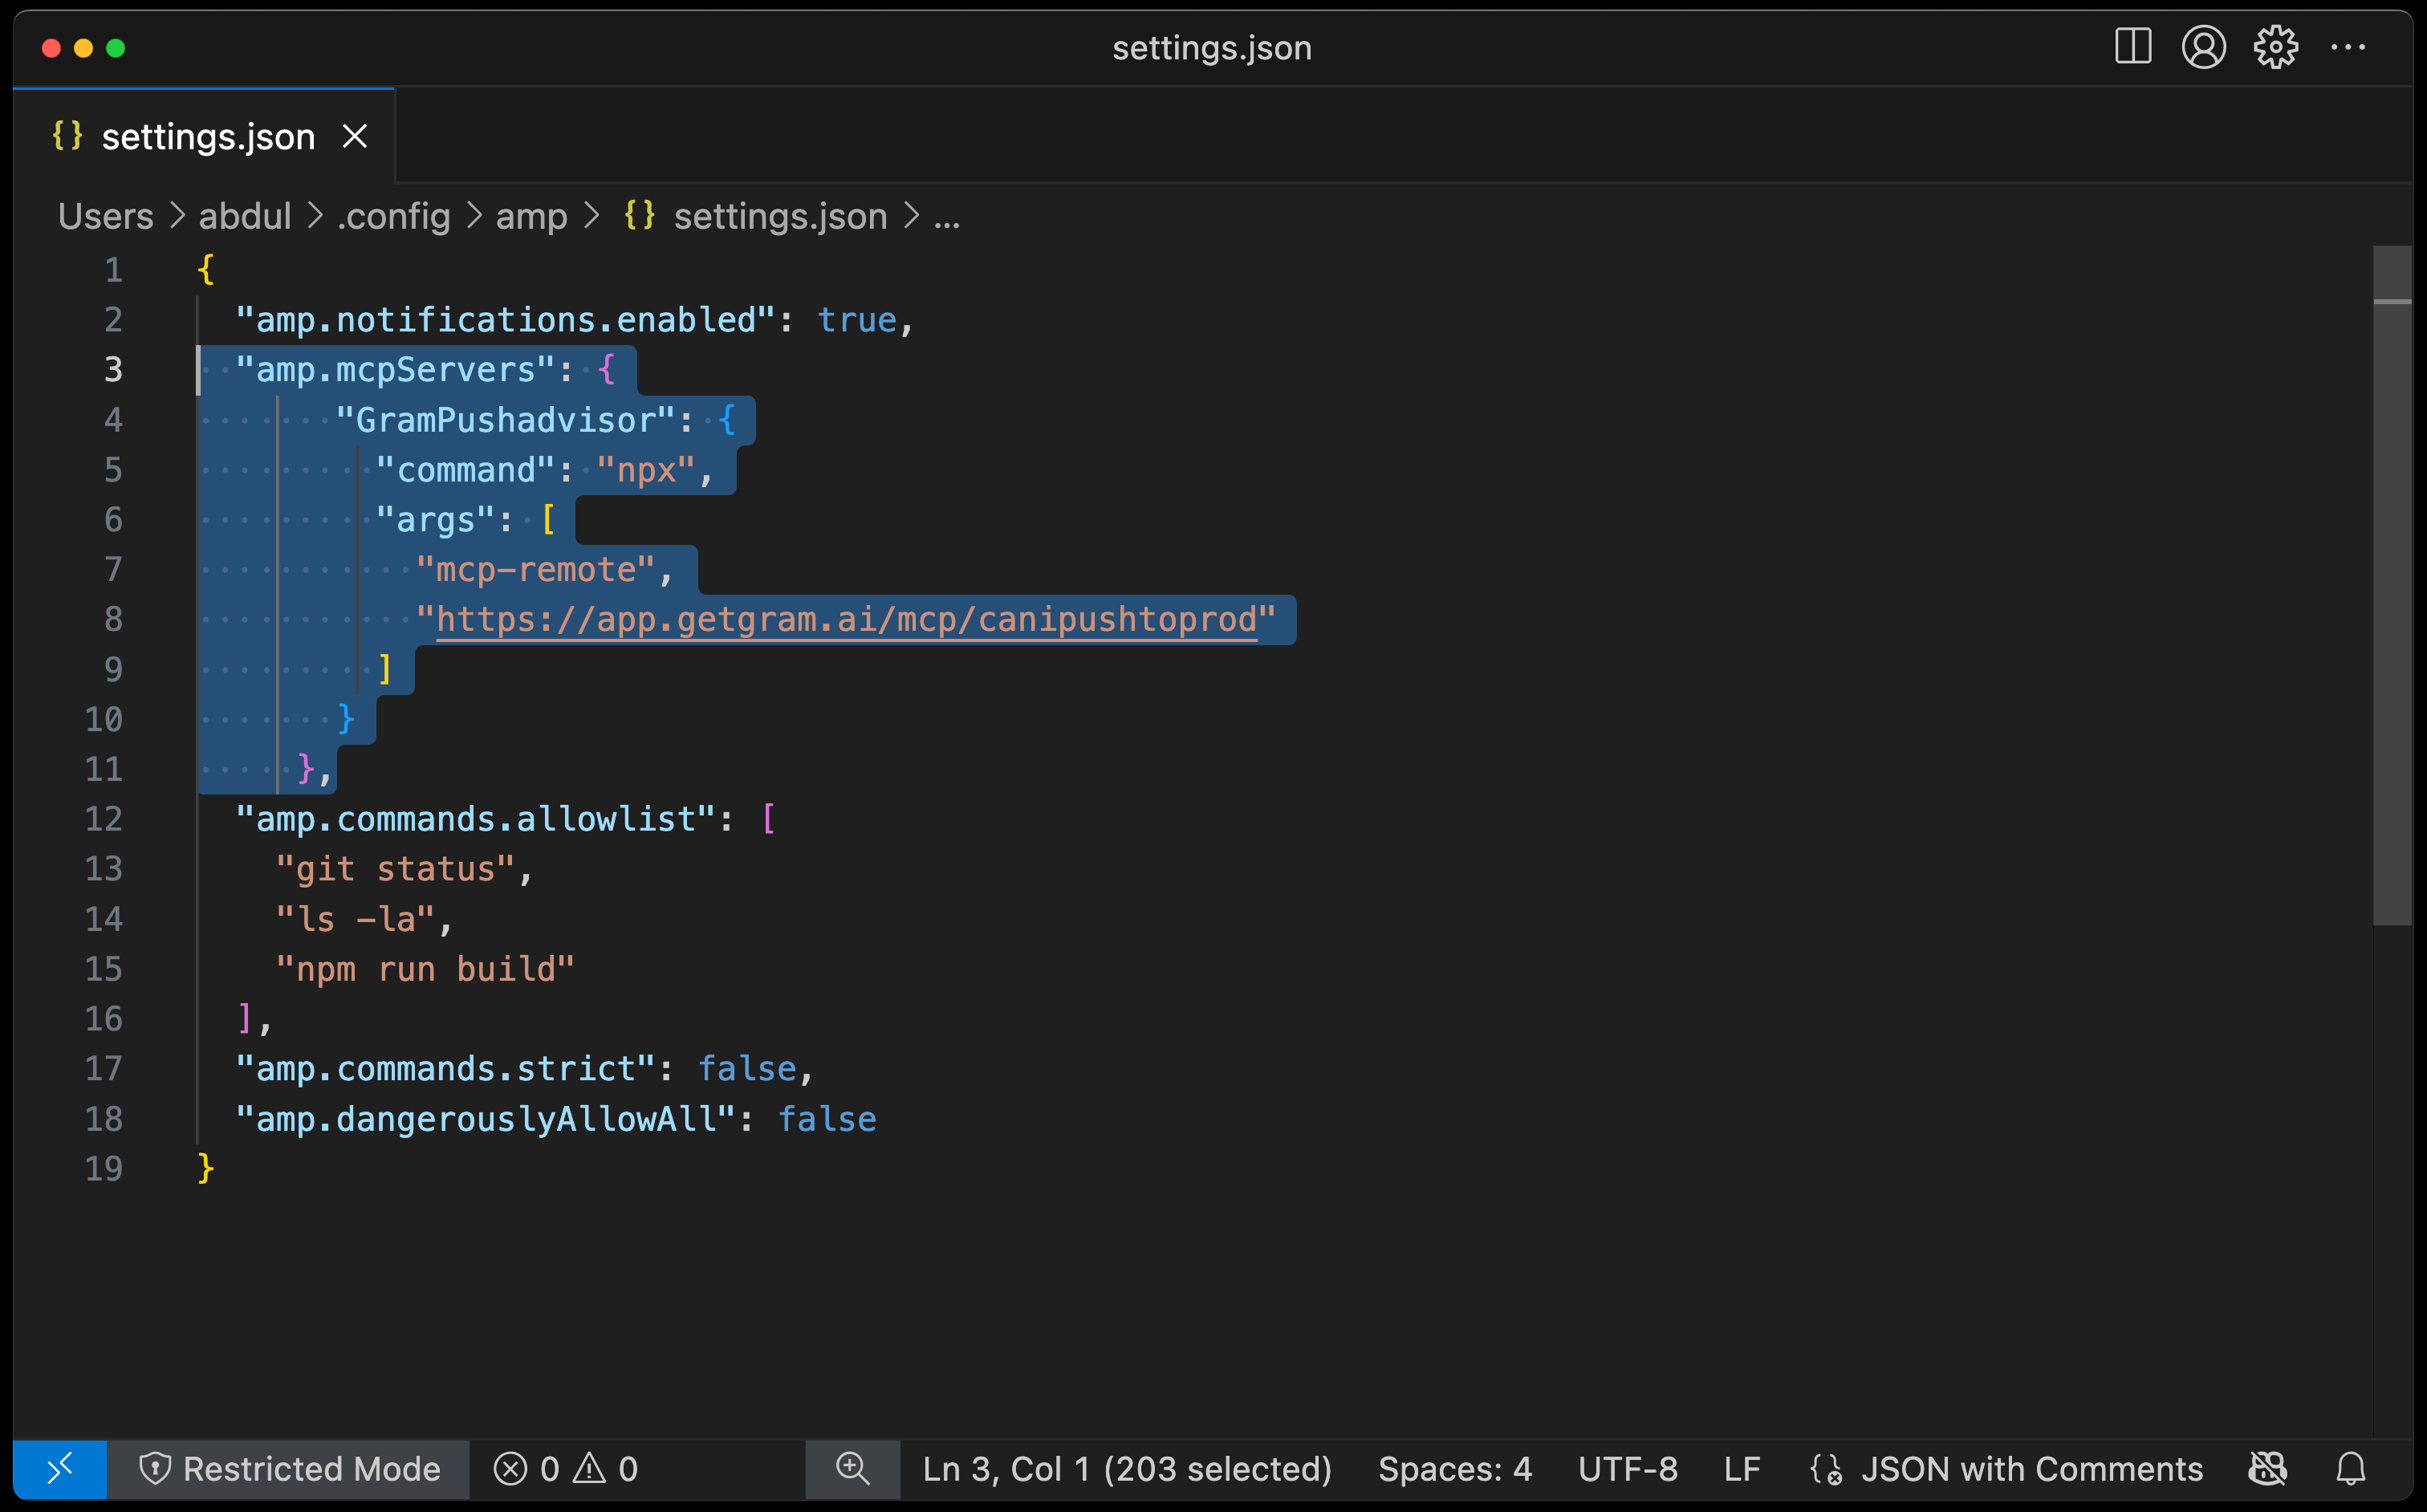Click the "amp.notifications.enabled" key
The width and height of the screenshot is (2427, 1512).
pyautogui.click(x=505, y=320)
